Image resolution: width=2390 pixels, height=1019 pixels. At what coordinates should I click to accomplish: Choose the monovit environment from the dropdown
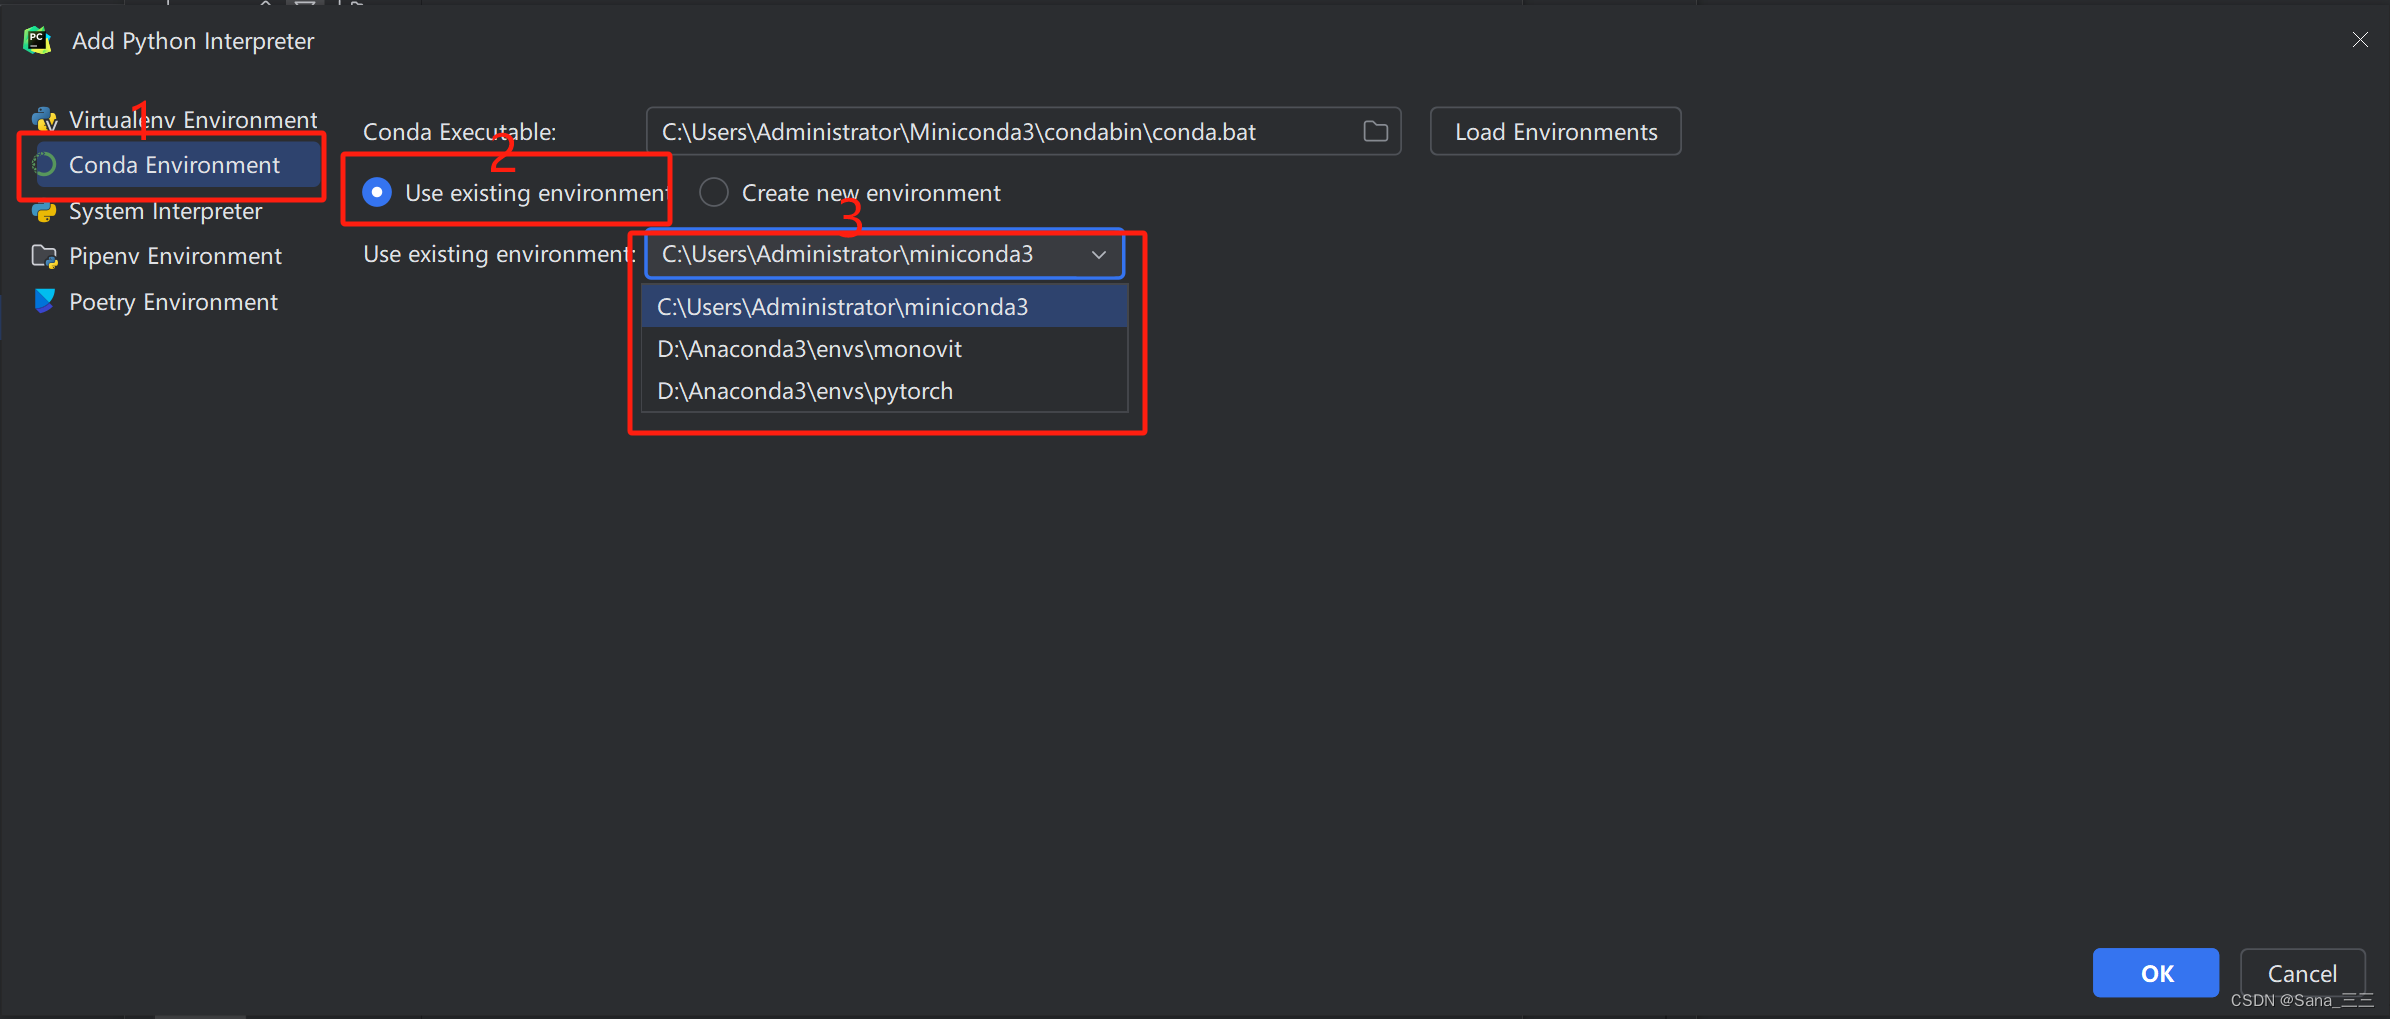click(x=809, y=348)
